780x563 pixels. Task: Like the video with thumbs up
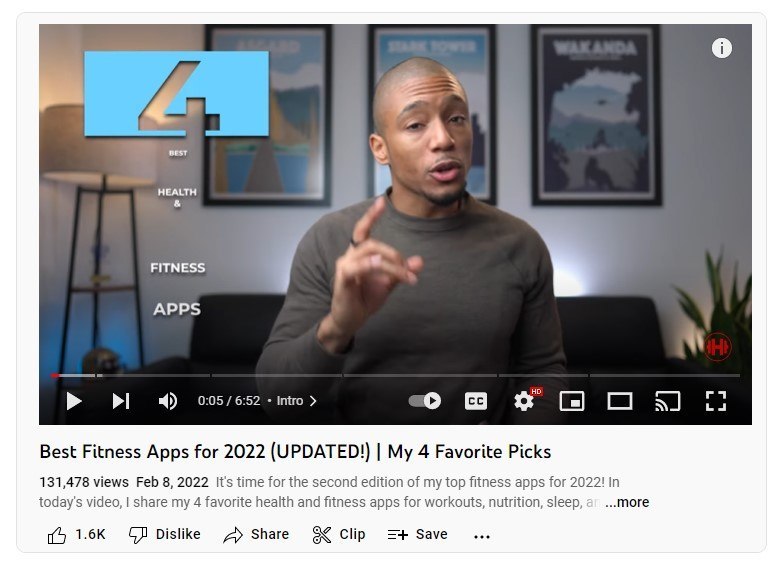click(x=76, y=535)
